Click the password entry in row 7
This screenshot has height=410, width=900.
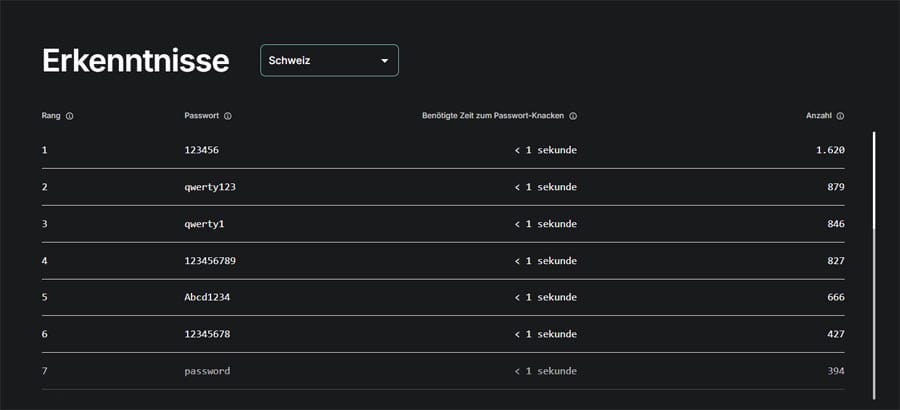pos(207,371)
